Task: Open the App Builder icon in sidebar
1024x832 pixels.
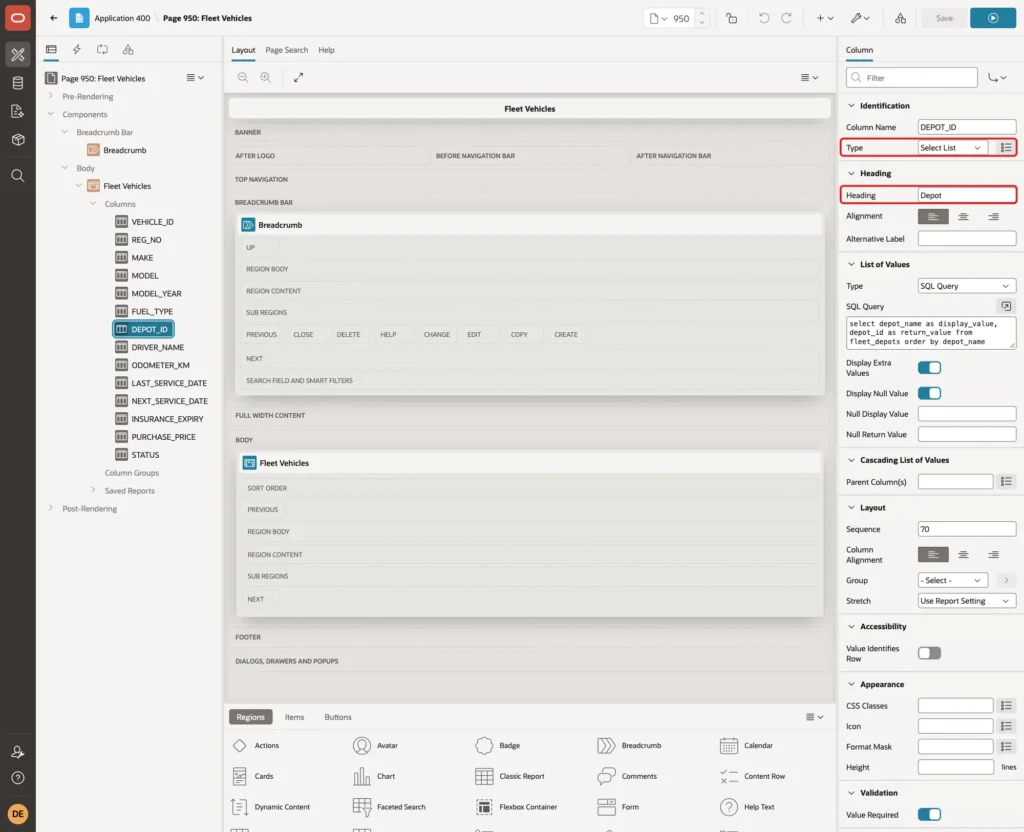Action: 18,54
